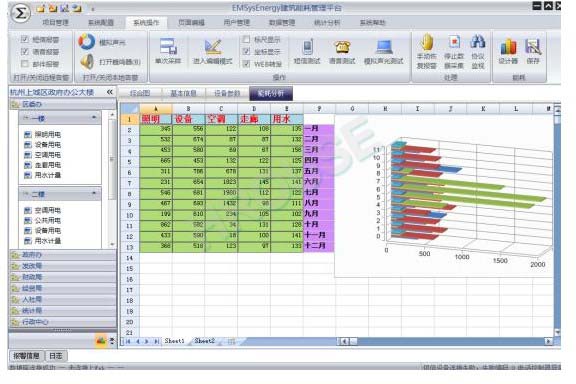Enable the 标尺显示 ruler checkbox
The height and width of the screenshot is (384, 576).
pos(246,39)
